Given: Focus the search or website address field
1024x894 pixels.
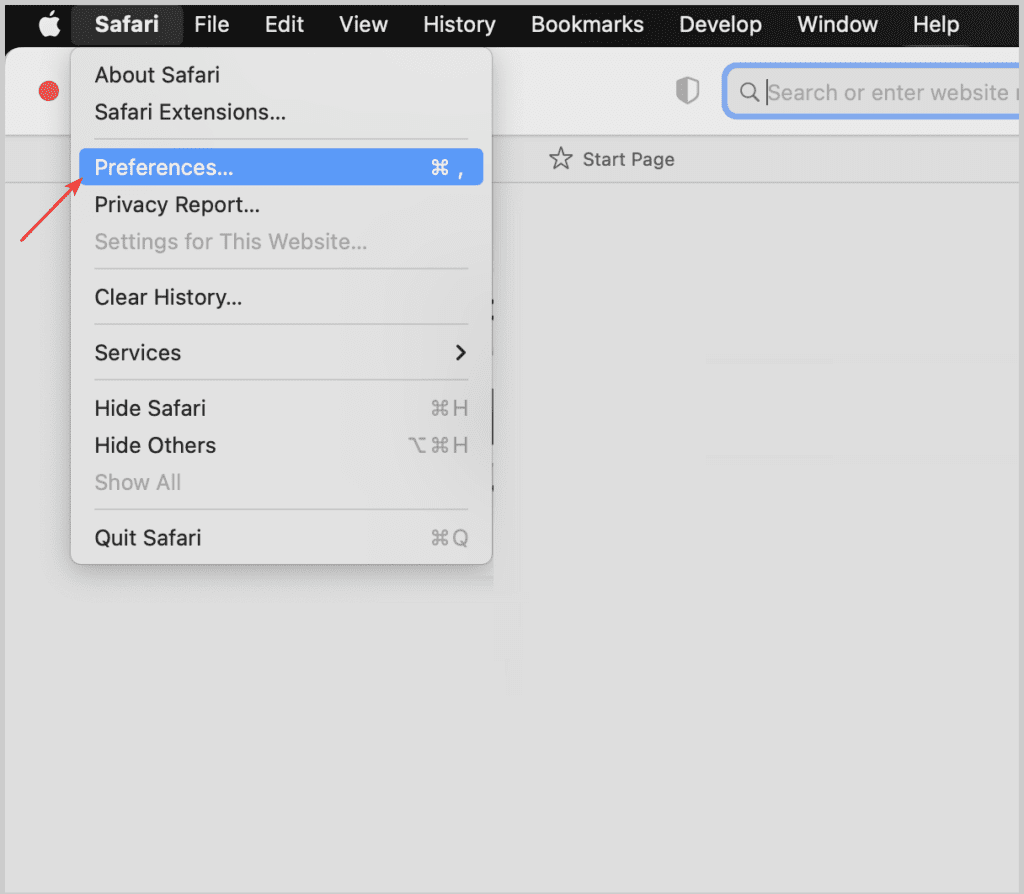Looking at the screenshot, I should (873, 92).
